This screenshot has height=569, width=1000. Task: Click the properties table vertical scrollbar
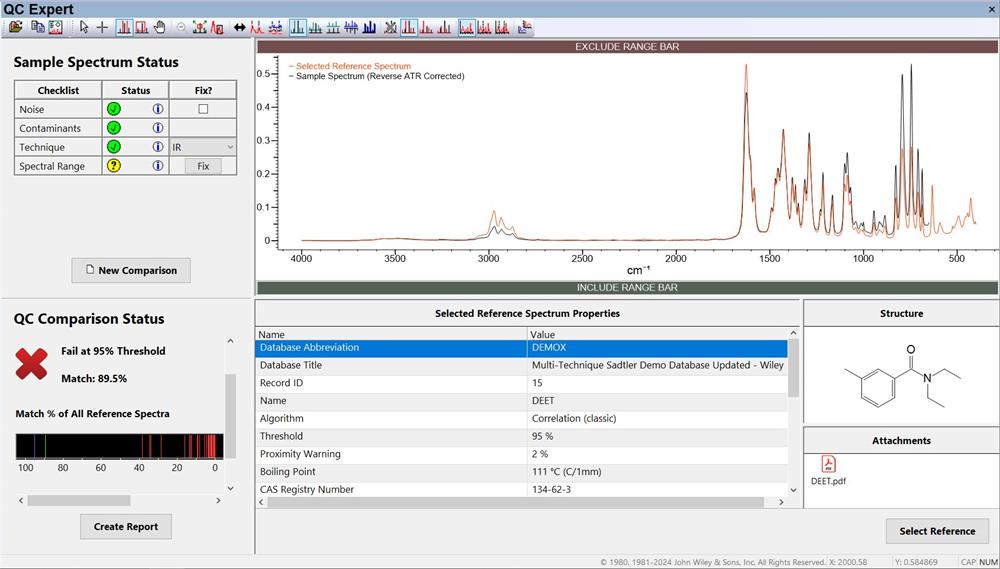point(794,370)
